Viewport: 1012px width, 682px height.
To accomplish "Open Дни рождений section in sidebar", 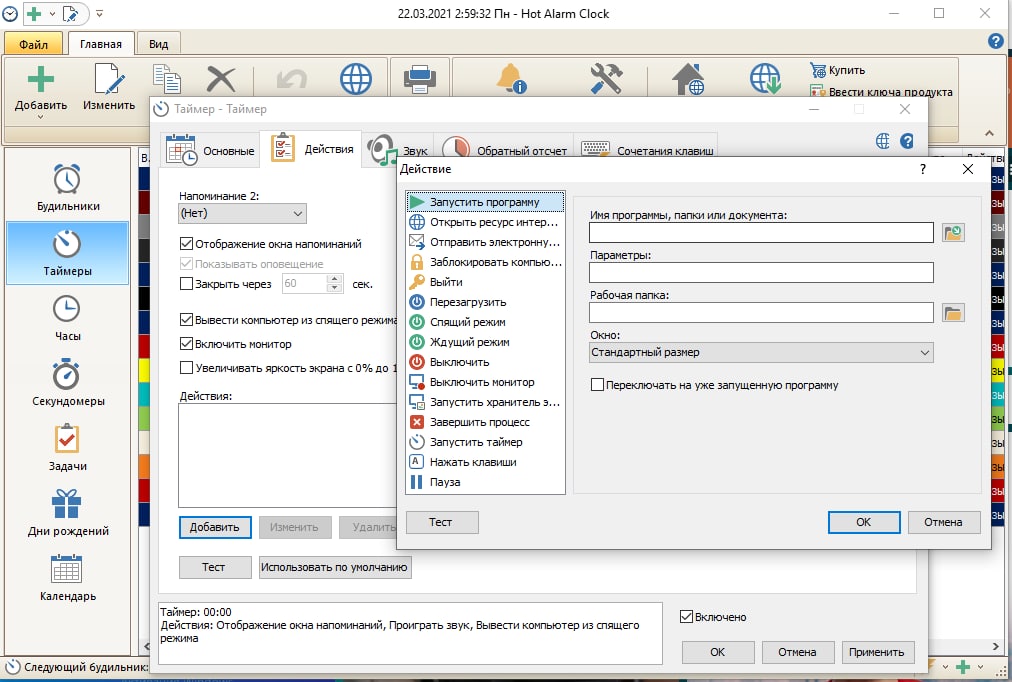I will [x=68, y=513].
